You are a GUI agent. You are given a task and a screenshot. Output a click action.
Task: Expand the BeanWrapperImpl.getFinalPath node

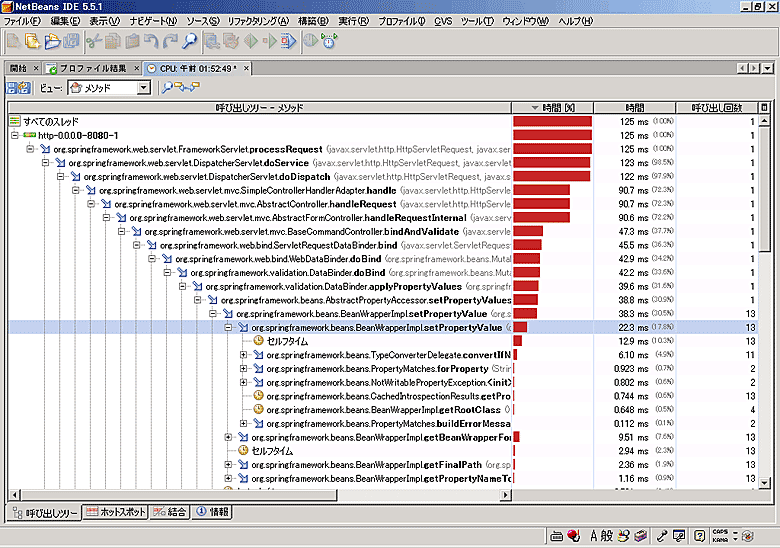point(228,464)
